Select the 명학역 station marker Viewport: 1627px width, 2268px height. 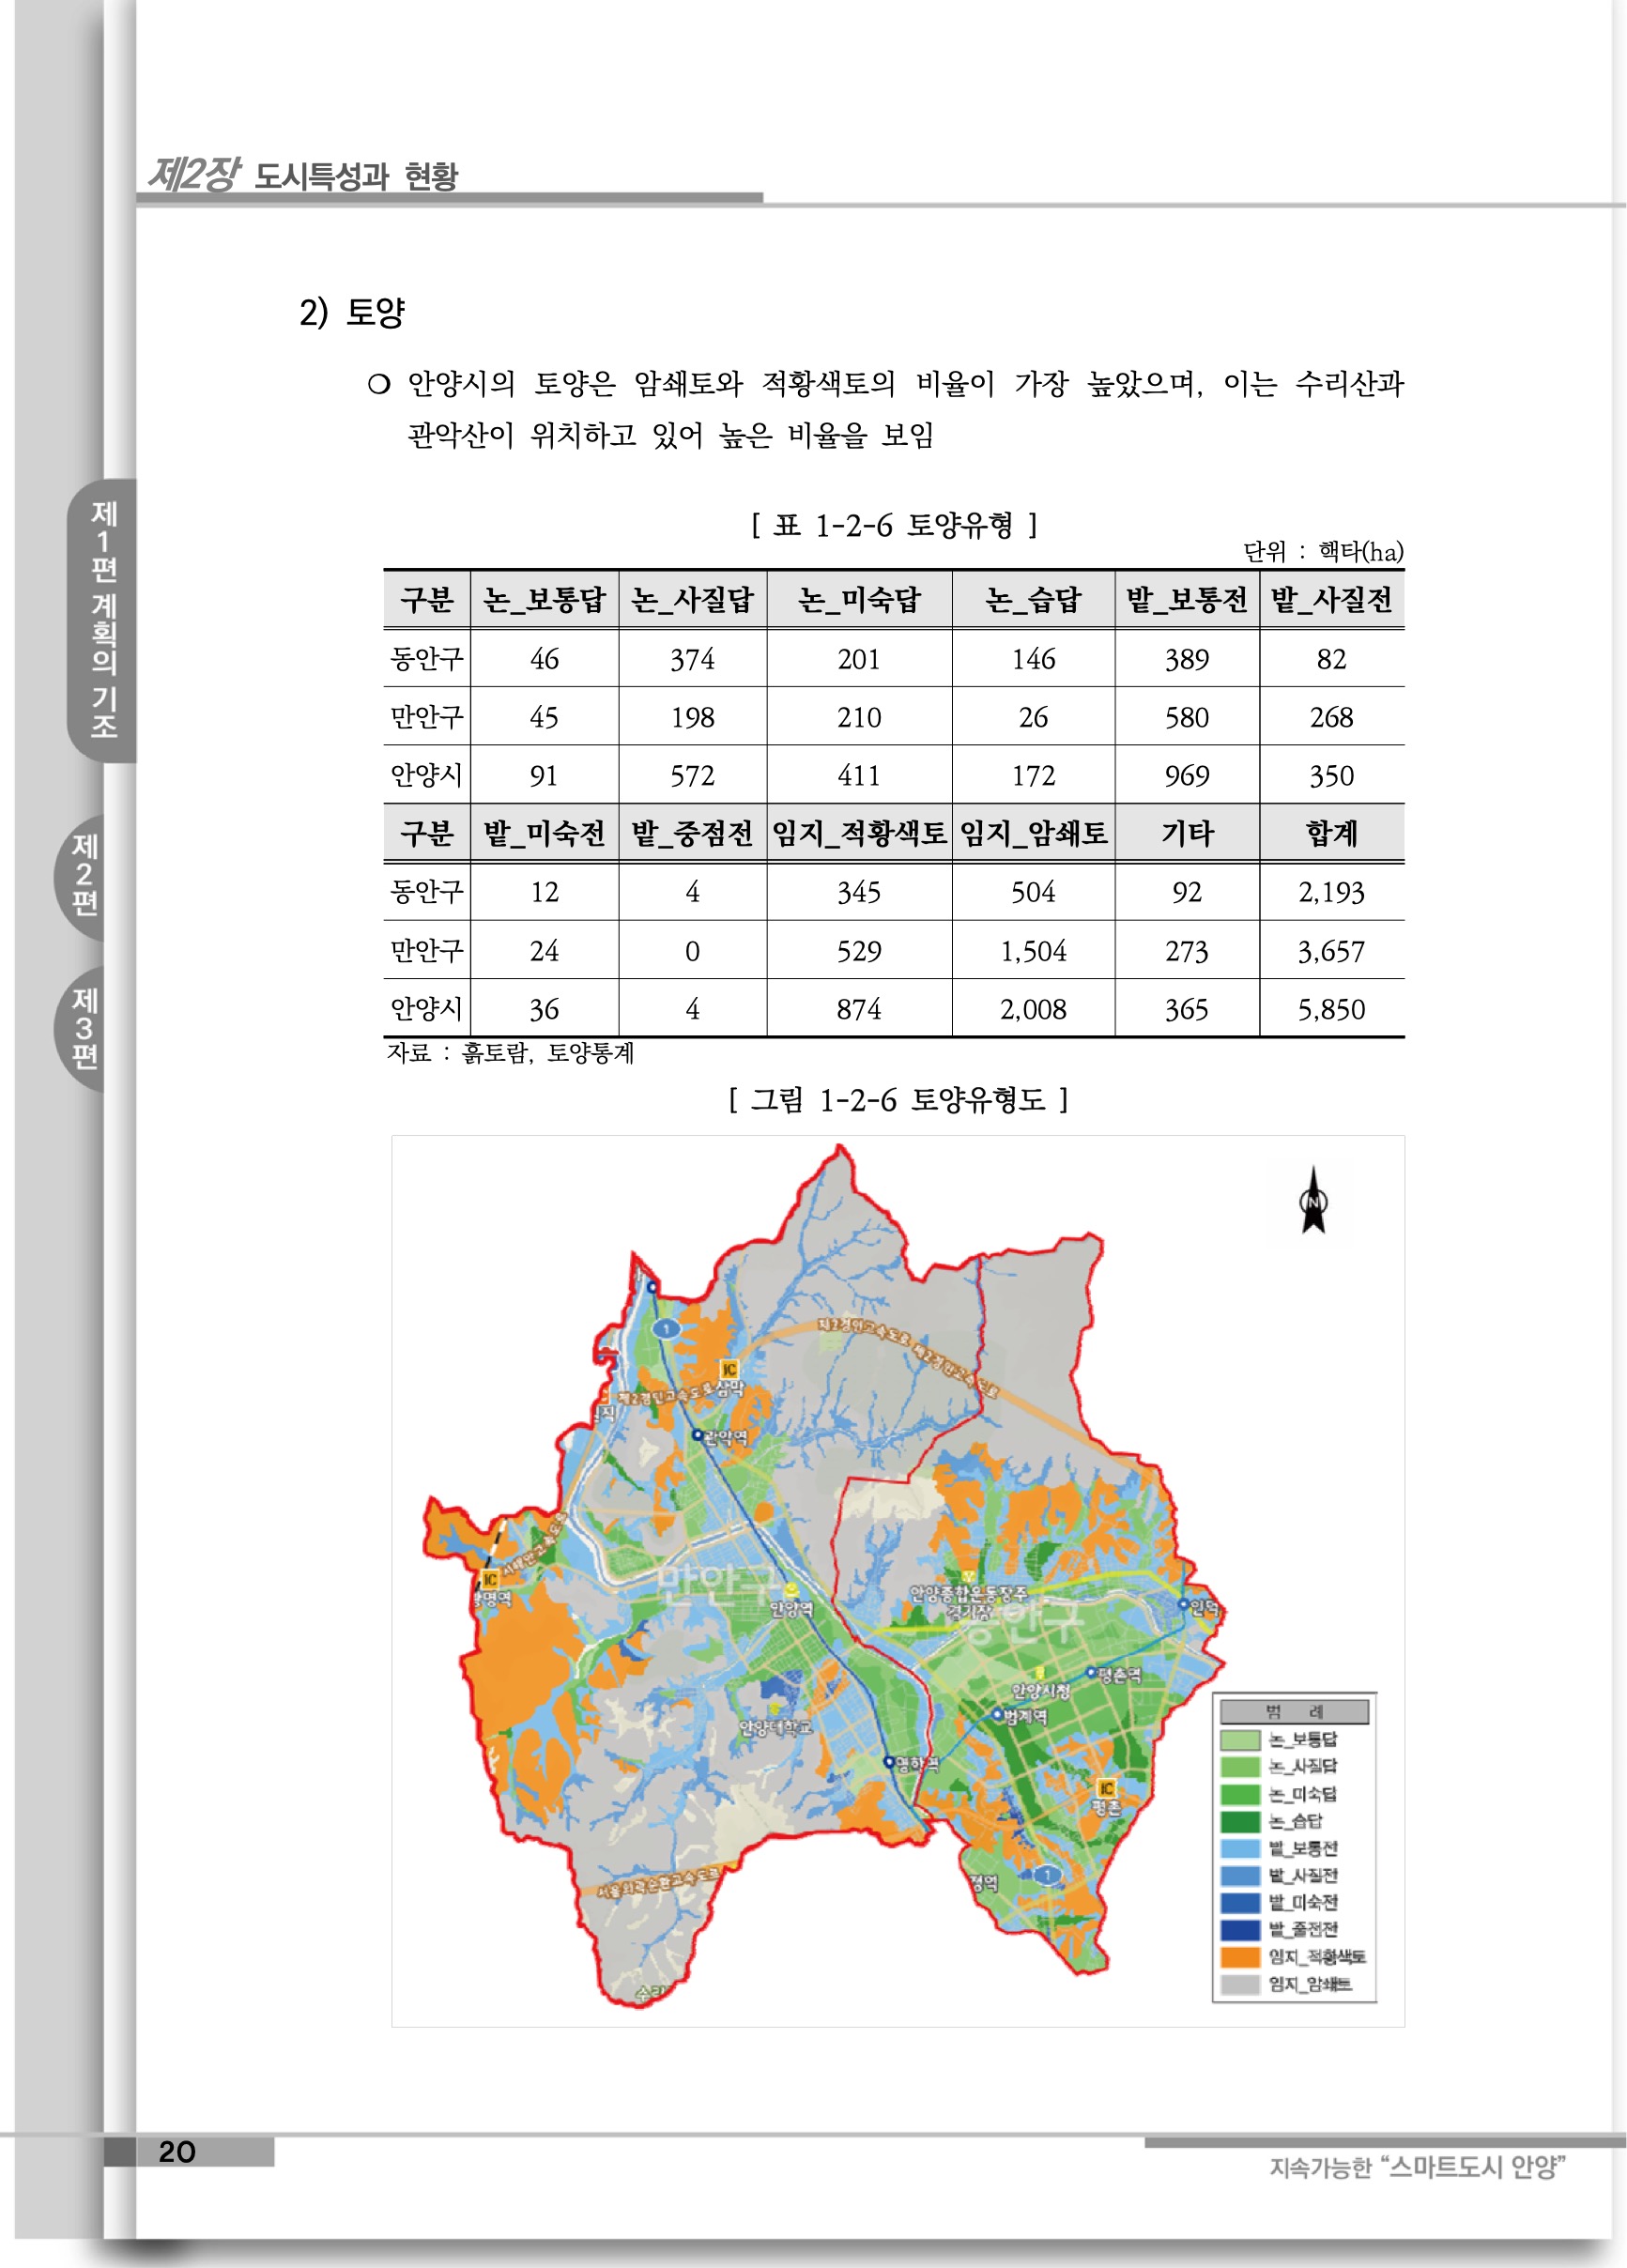[x=888, y=1762]
